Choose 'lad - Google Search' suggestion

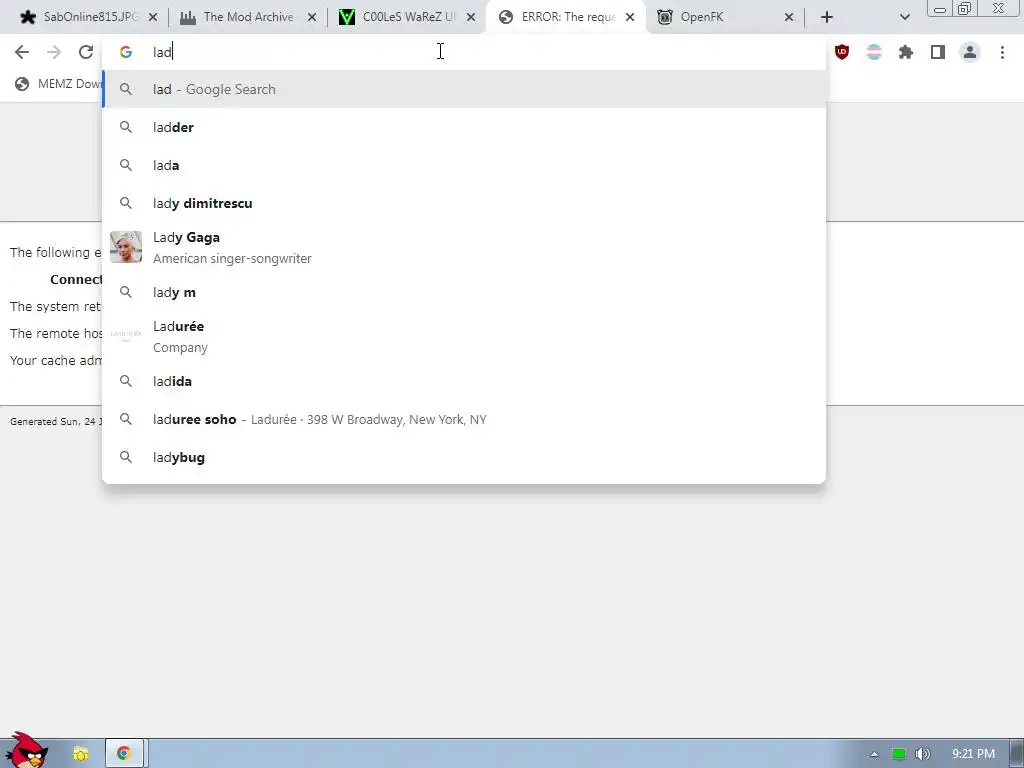pyautogui.click(x=464, y=89)
